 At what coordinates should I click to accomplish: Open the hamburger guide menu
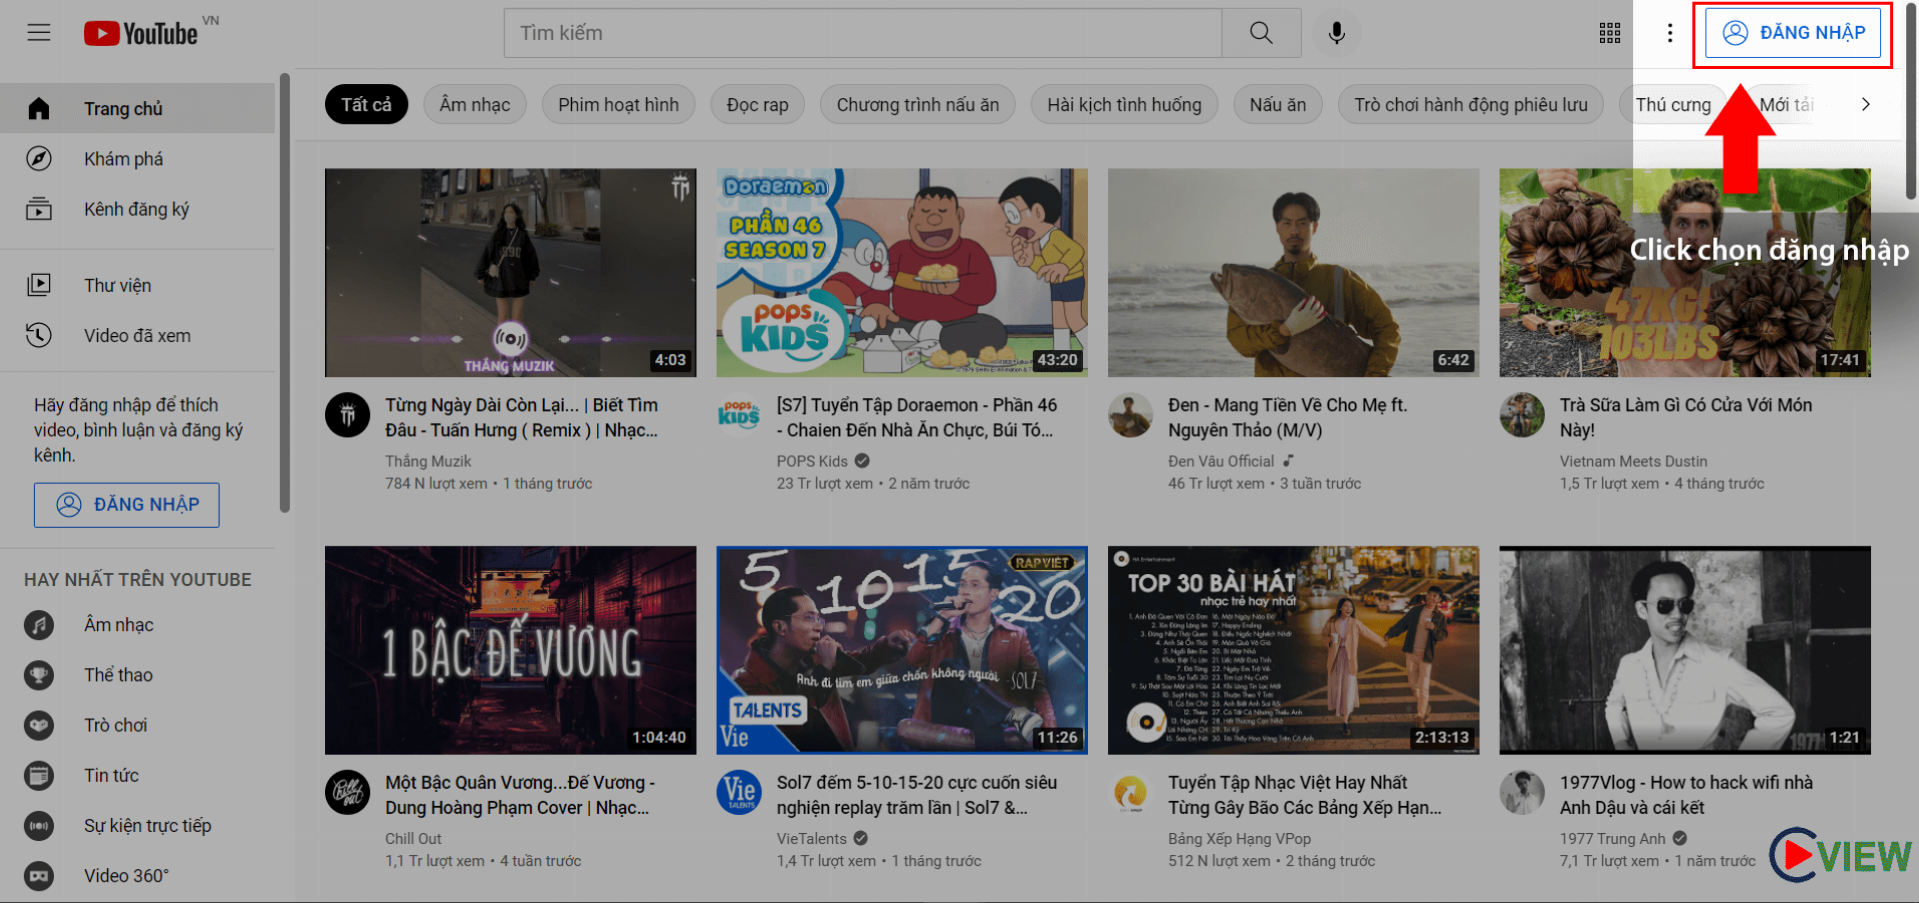point(39,33)
